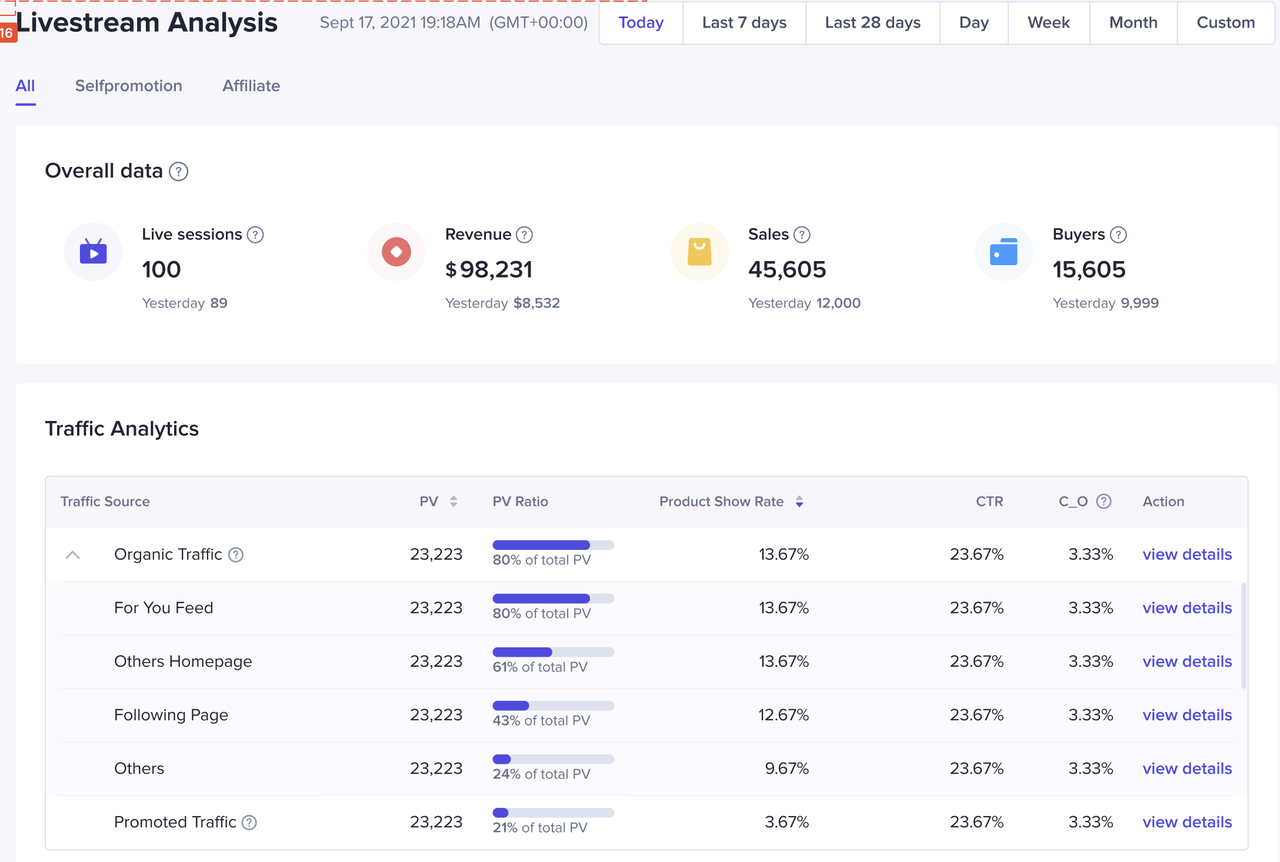Viewport: 1280px width, 862px height.
Task: View details for Following Page row
Action: (1186, 715)
